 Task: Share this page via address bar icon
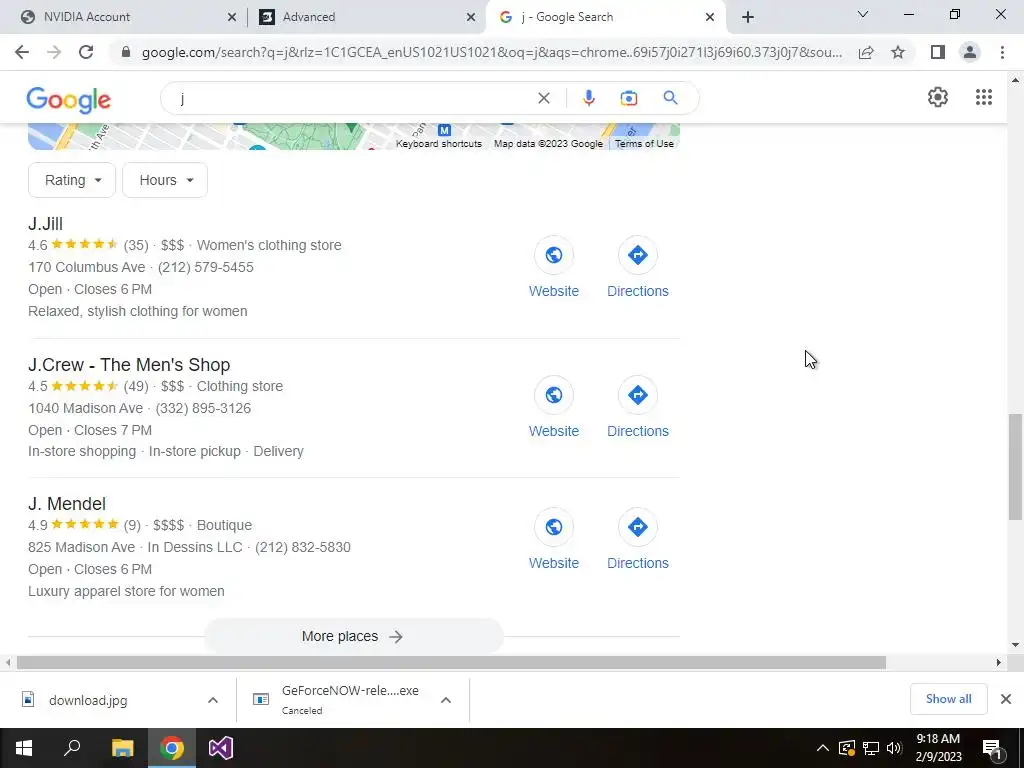pos(866,52)
